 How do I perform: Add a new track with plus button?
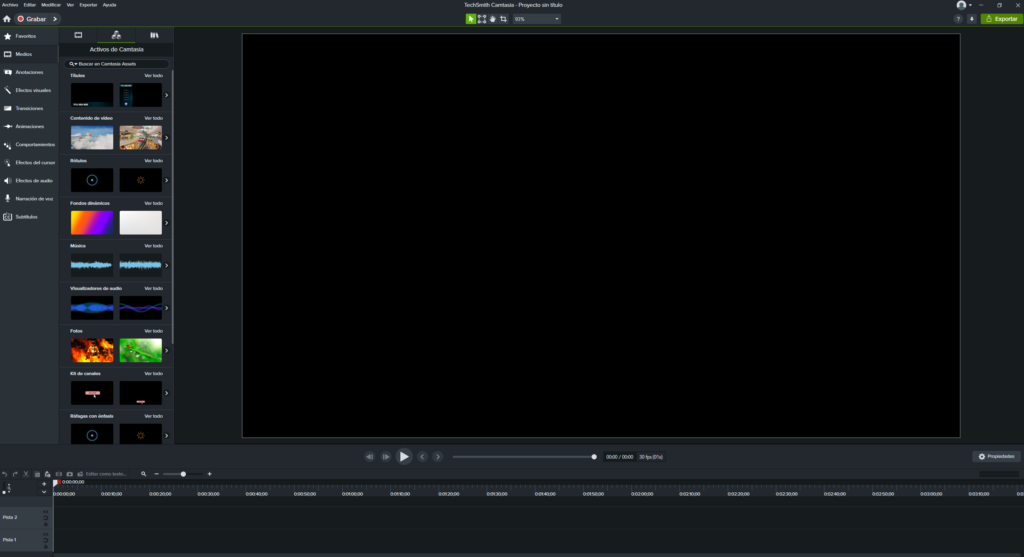[x=44, y=485]
